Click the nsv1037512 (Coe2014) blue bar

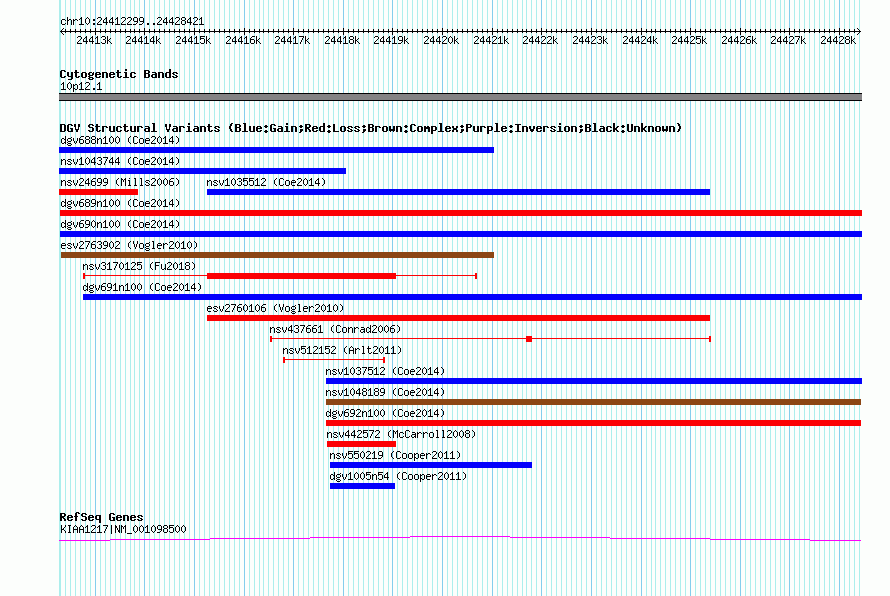pyautogui.click(x=594, y=381)
